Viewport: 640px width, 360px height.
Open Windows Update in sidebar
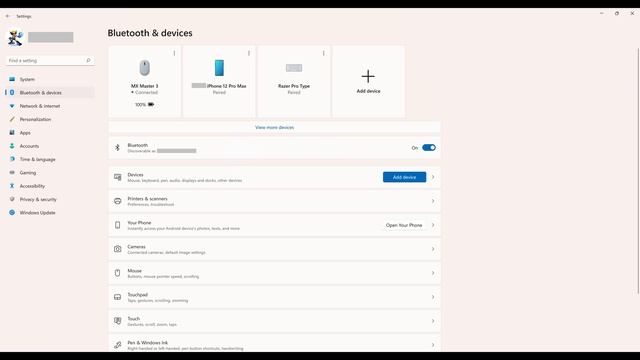[50, 213]
